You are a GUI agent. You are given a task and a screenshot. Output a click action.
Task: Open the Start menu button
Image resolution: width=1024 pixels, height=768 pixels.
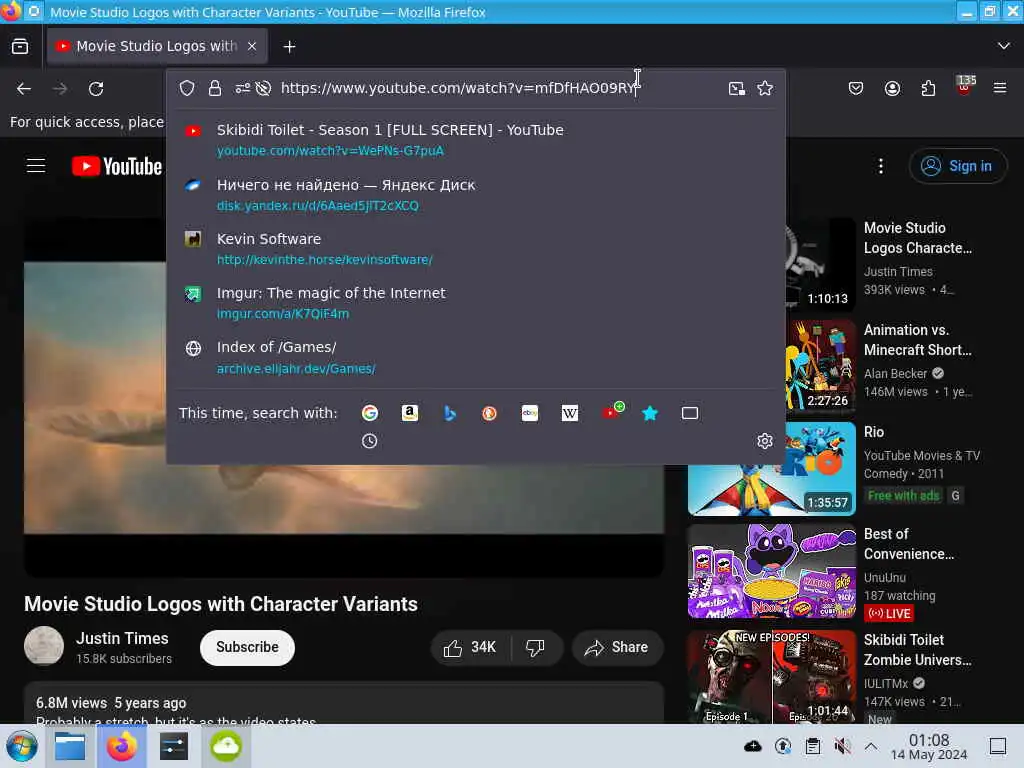point(22,746)
